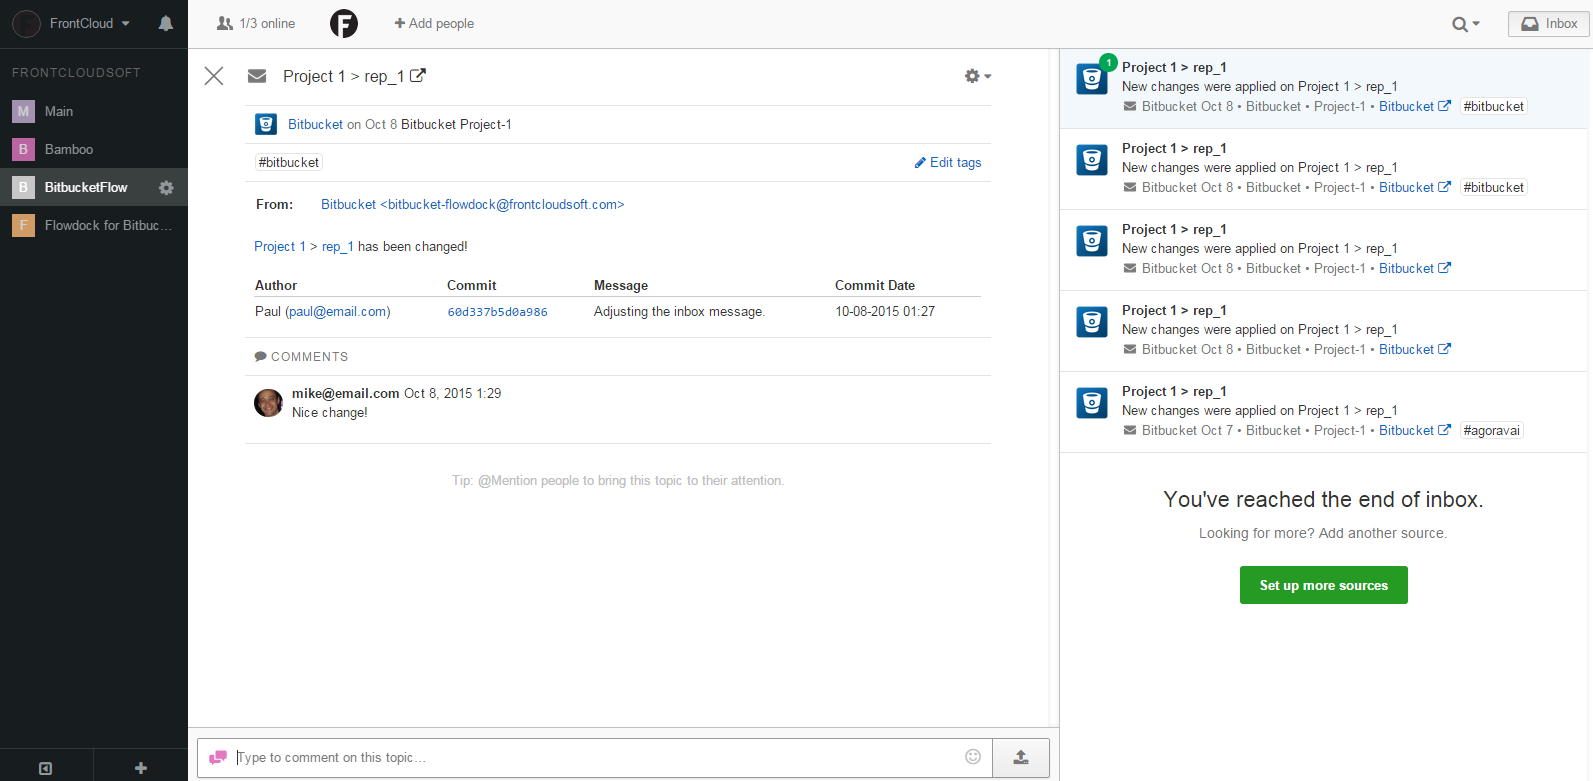Open Bitbucket link on fourth inbox item
Screen dimensions: 1593x781
[1415, 349]
